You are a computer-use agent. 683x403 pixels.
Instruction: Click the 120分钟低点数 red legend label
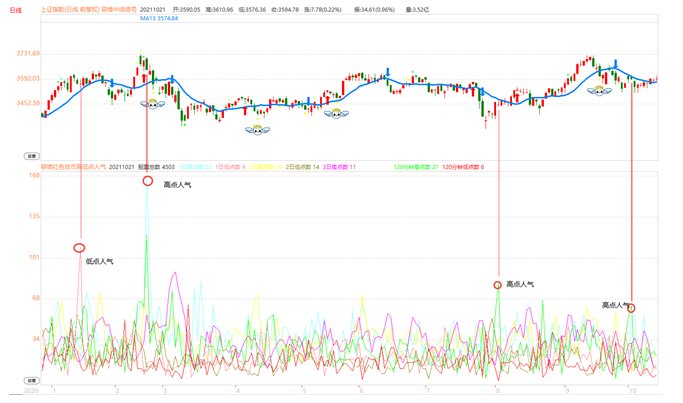click(462, 167)
